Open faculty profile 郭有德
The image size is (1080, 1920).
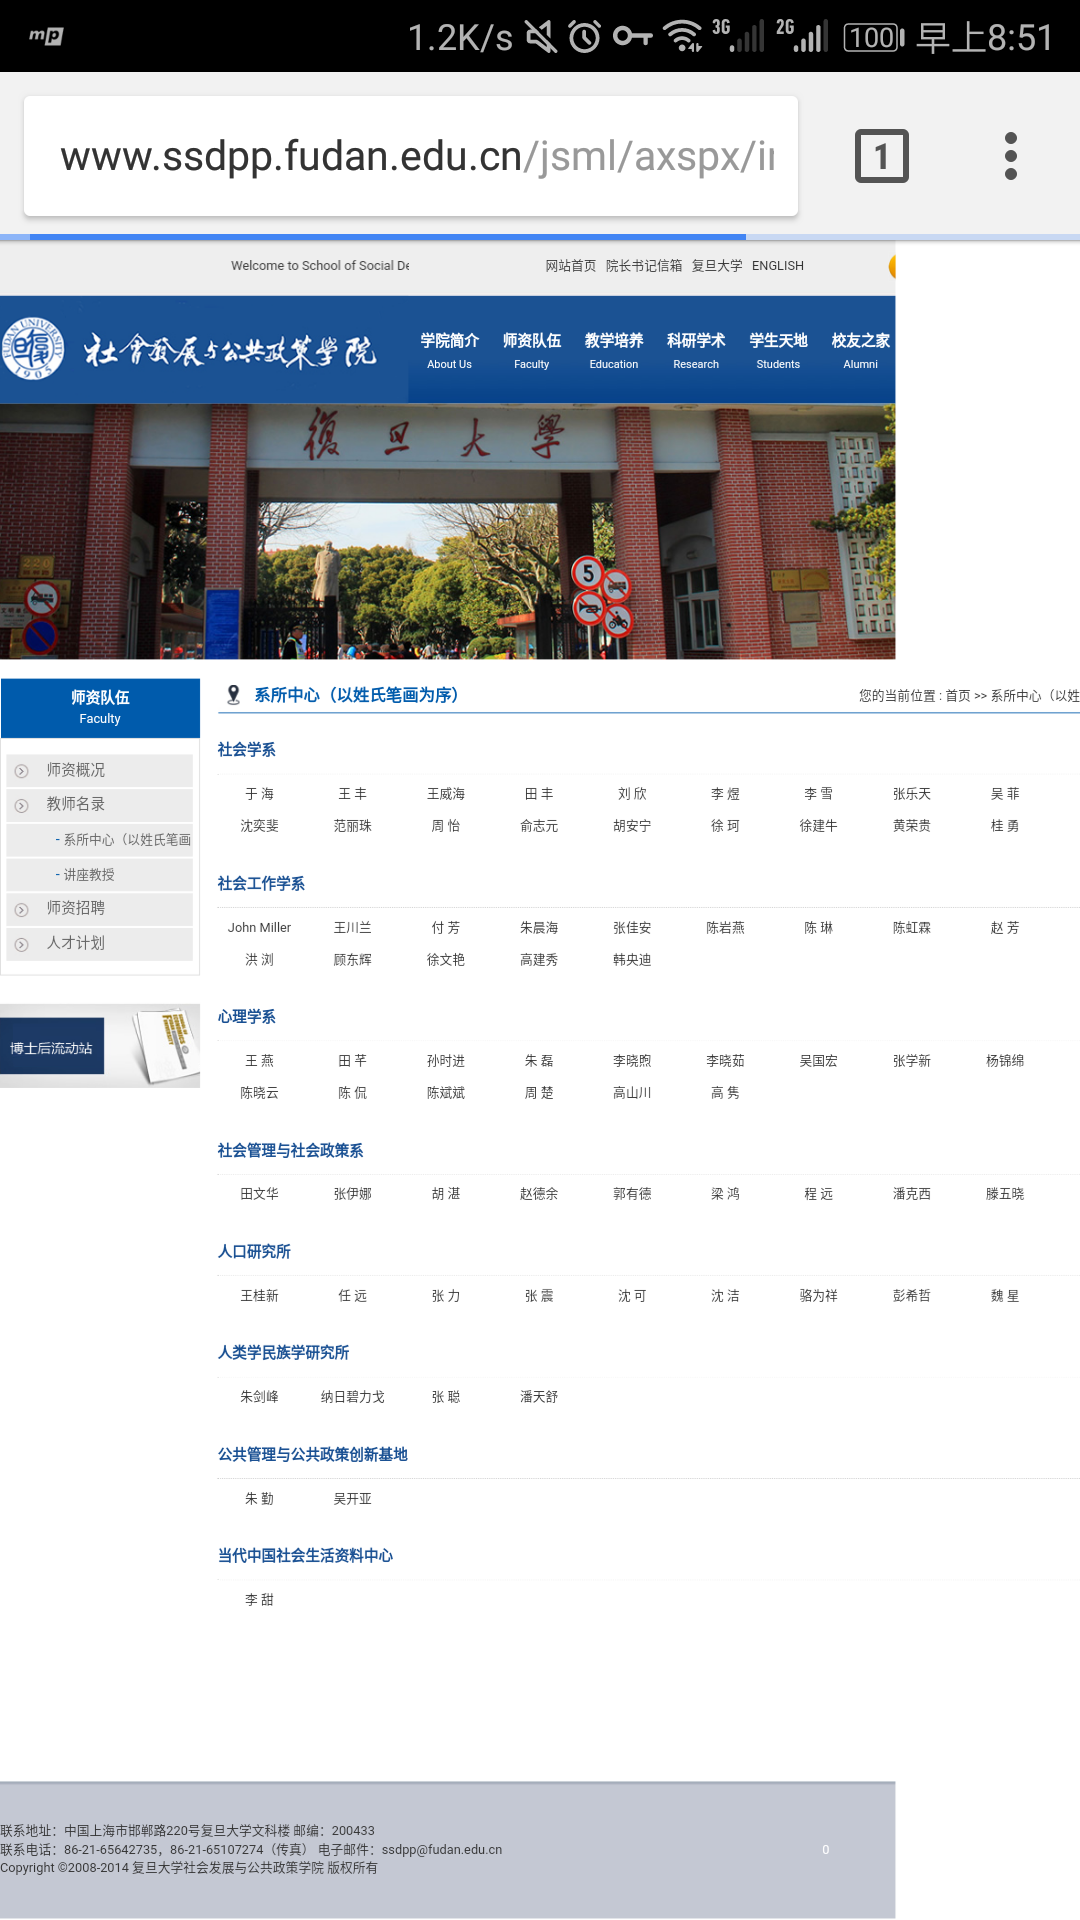point(632,1194)
